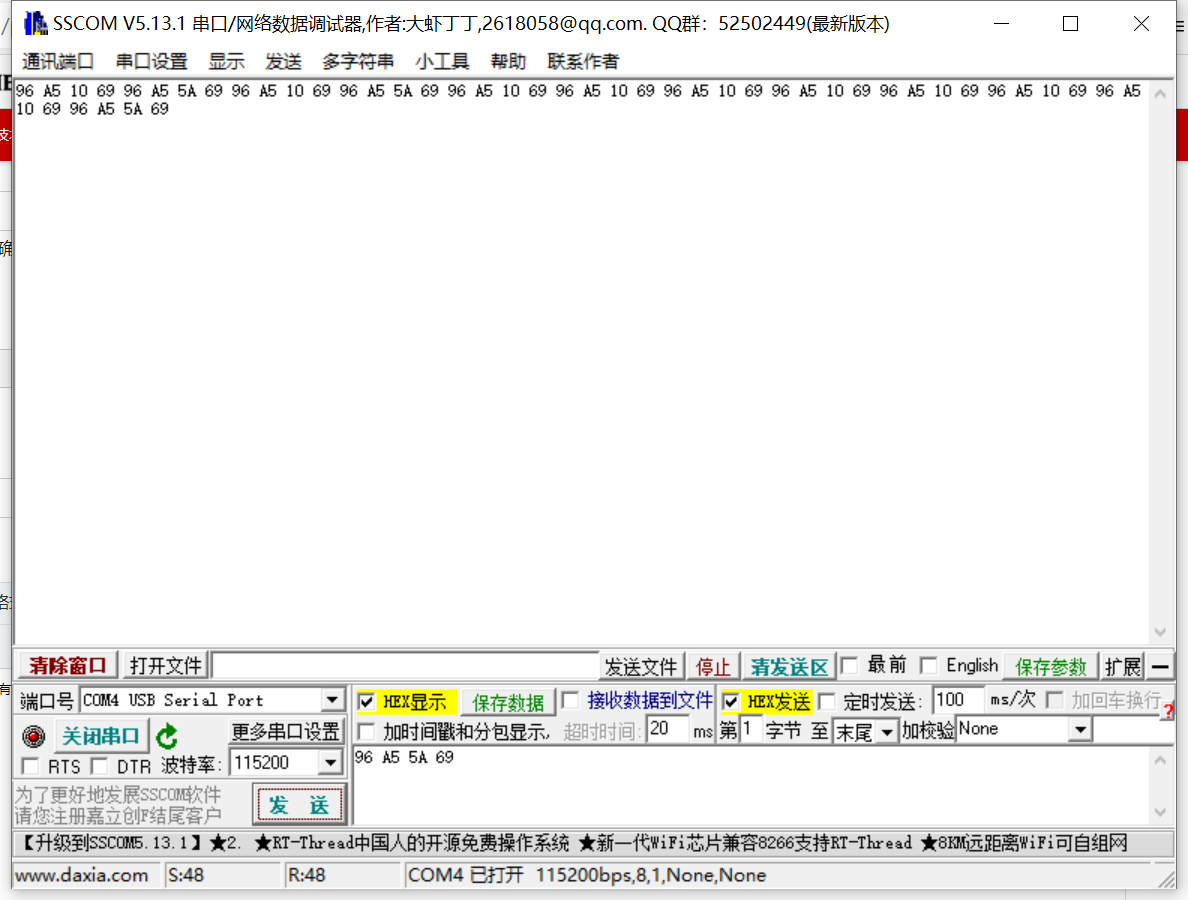1188x900 pixels.
Task: Toggle the HEX发送 checkbox
Action: coord(730,702)
